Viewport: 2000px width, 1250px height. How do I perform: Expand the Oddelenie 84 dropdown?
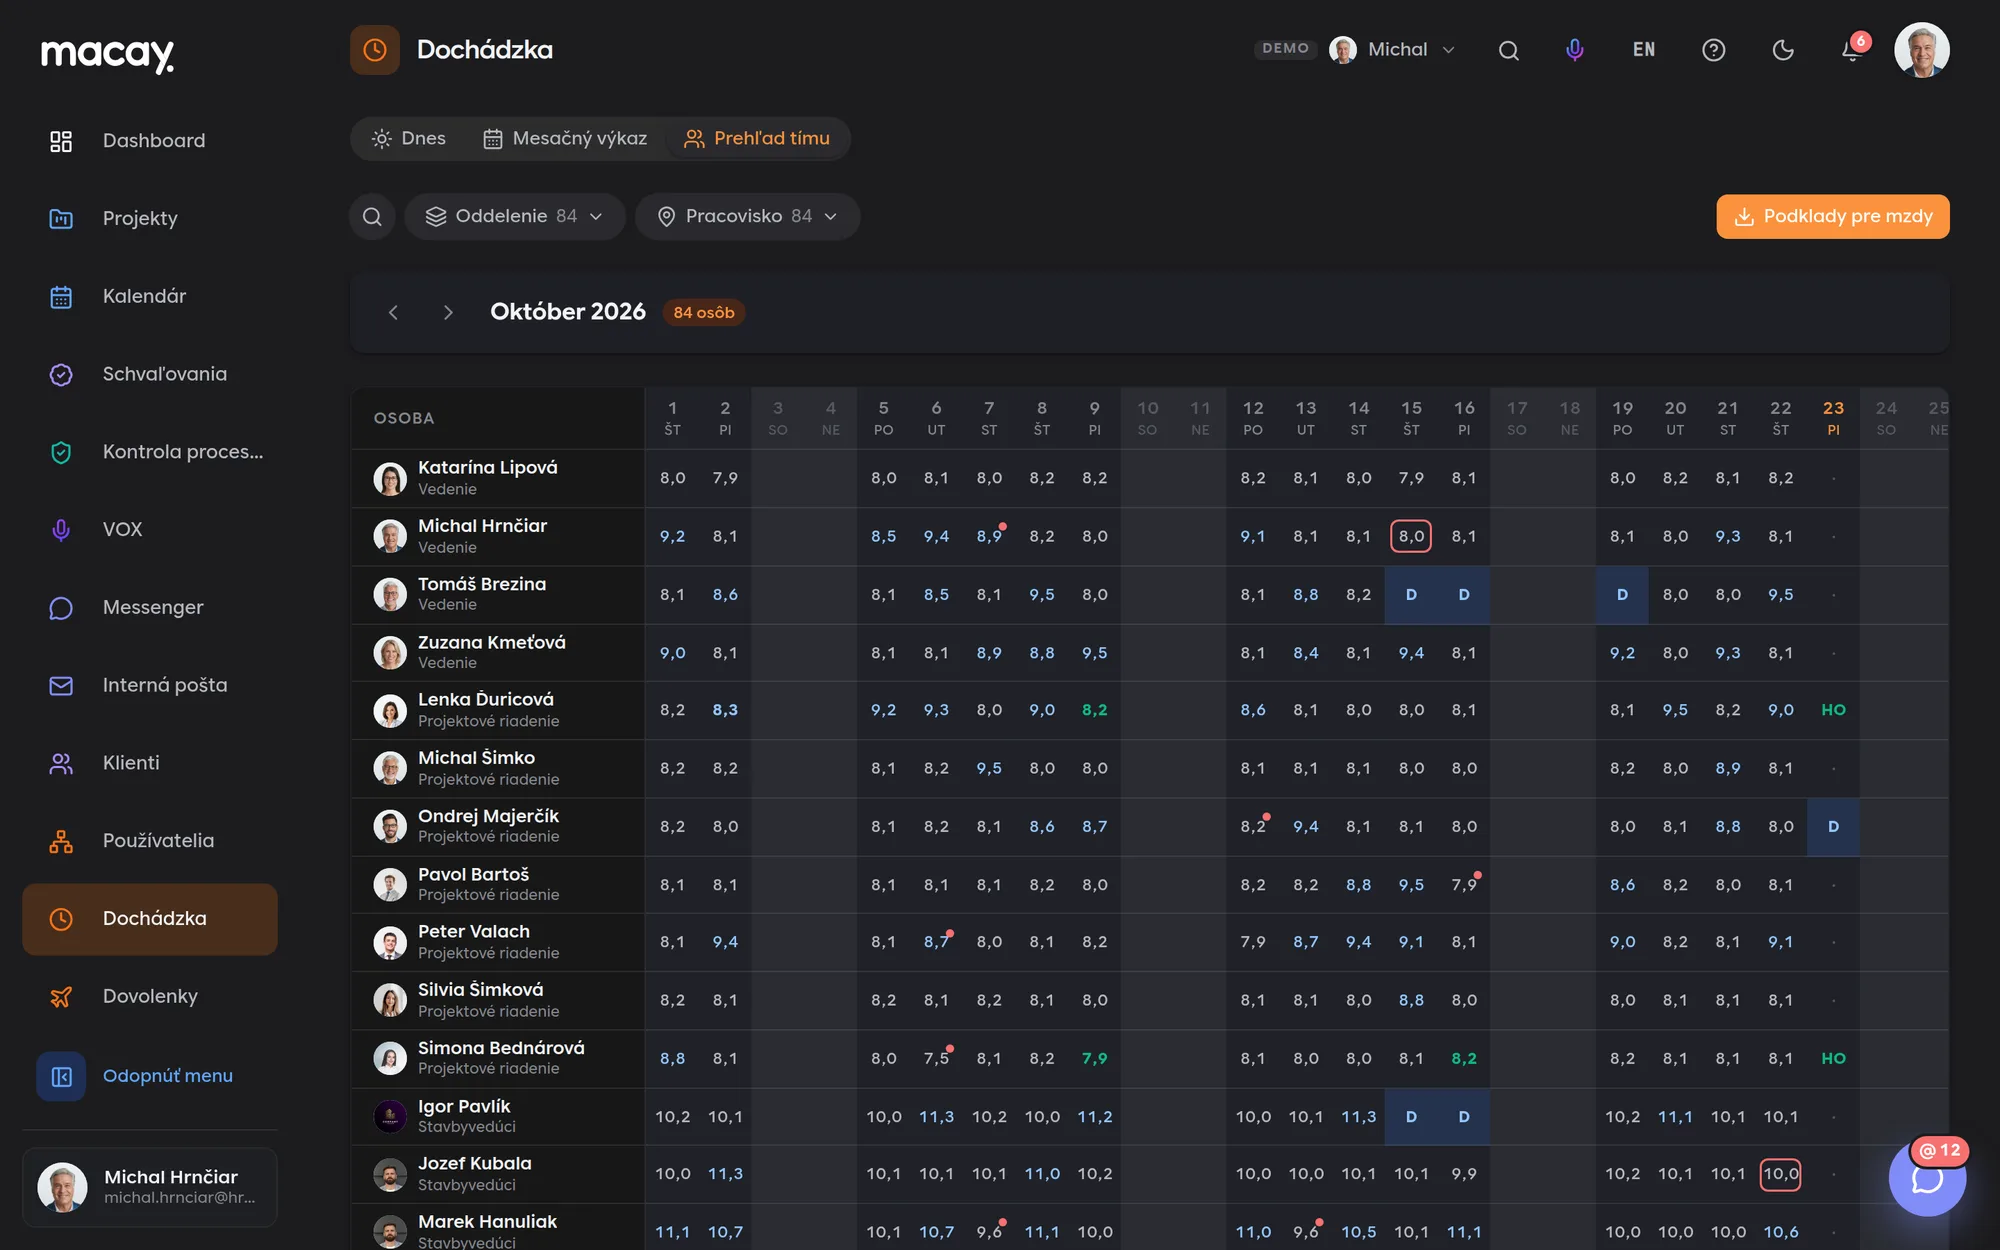(515, 216)
